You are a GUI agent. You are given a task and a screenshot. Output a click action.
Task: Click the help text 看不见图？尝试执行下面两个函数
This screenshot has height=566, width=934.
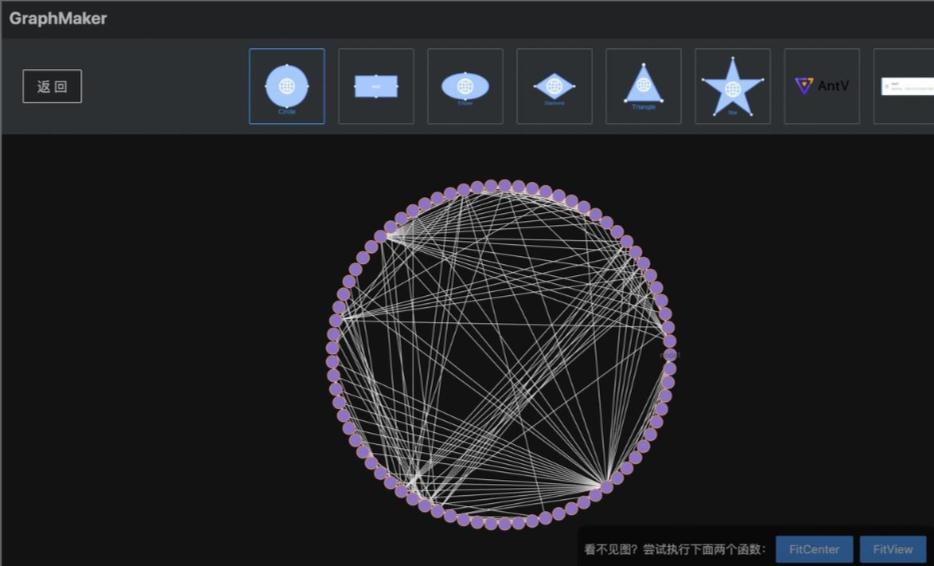click(675, 549)
